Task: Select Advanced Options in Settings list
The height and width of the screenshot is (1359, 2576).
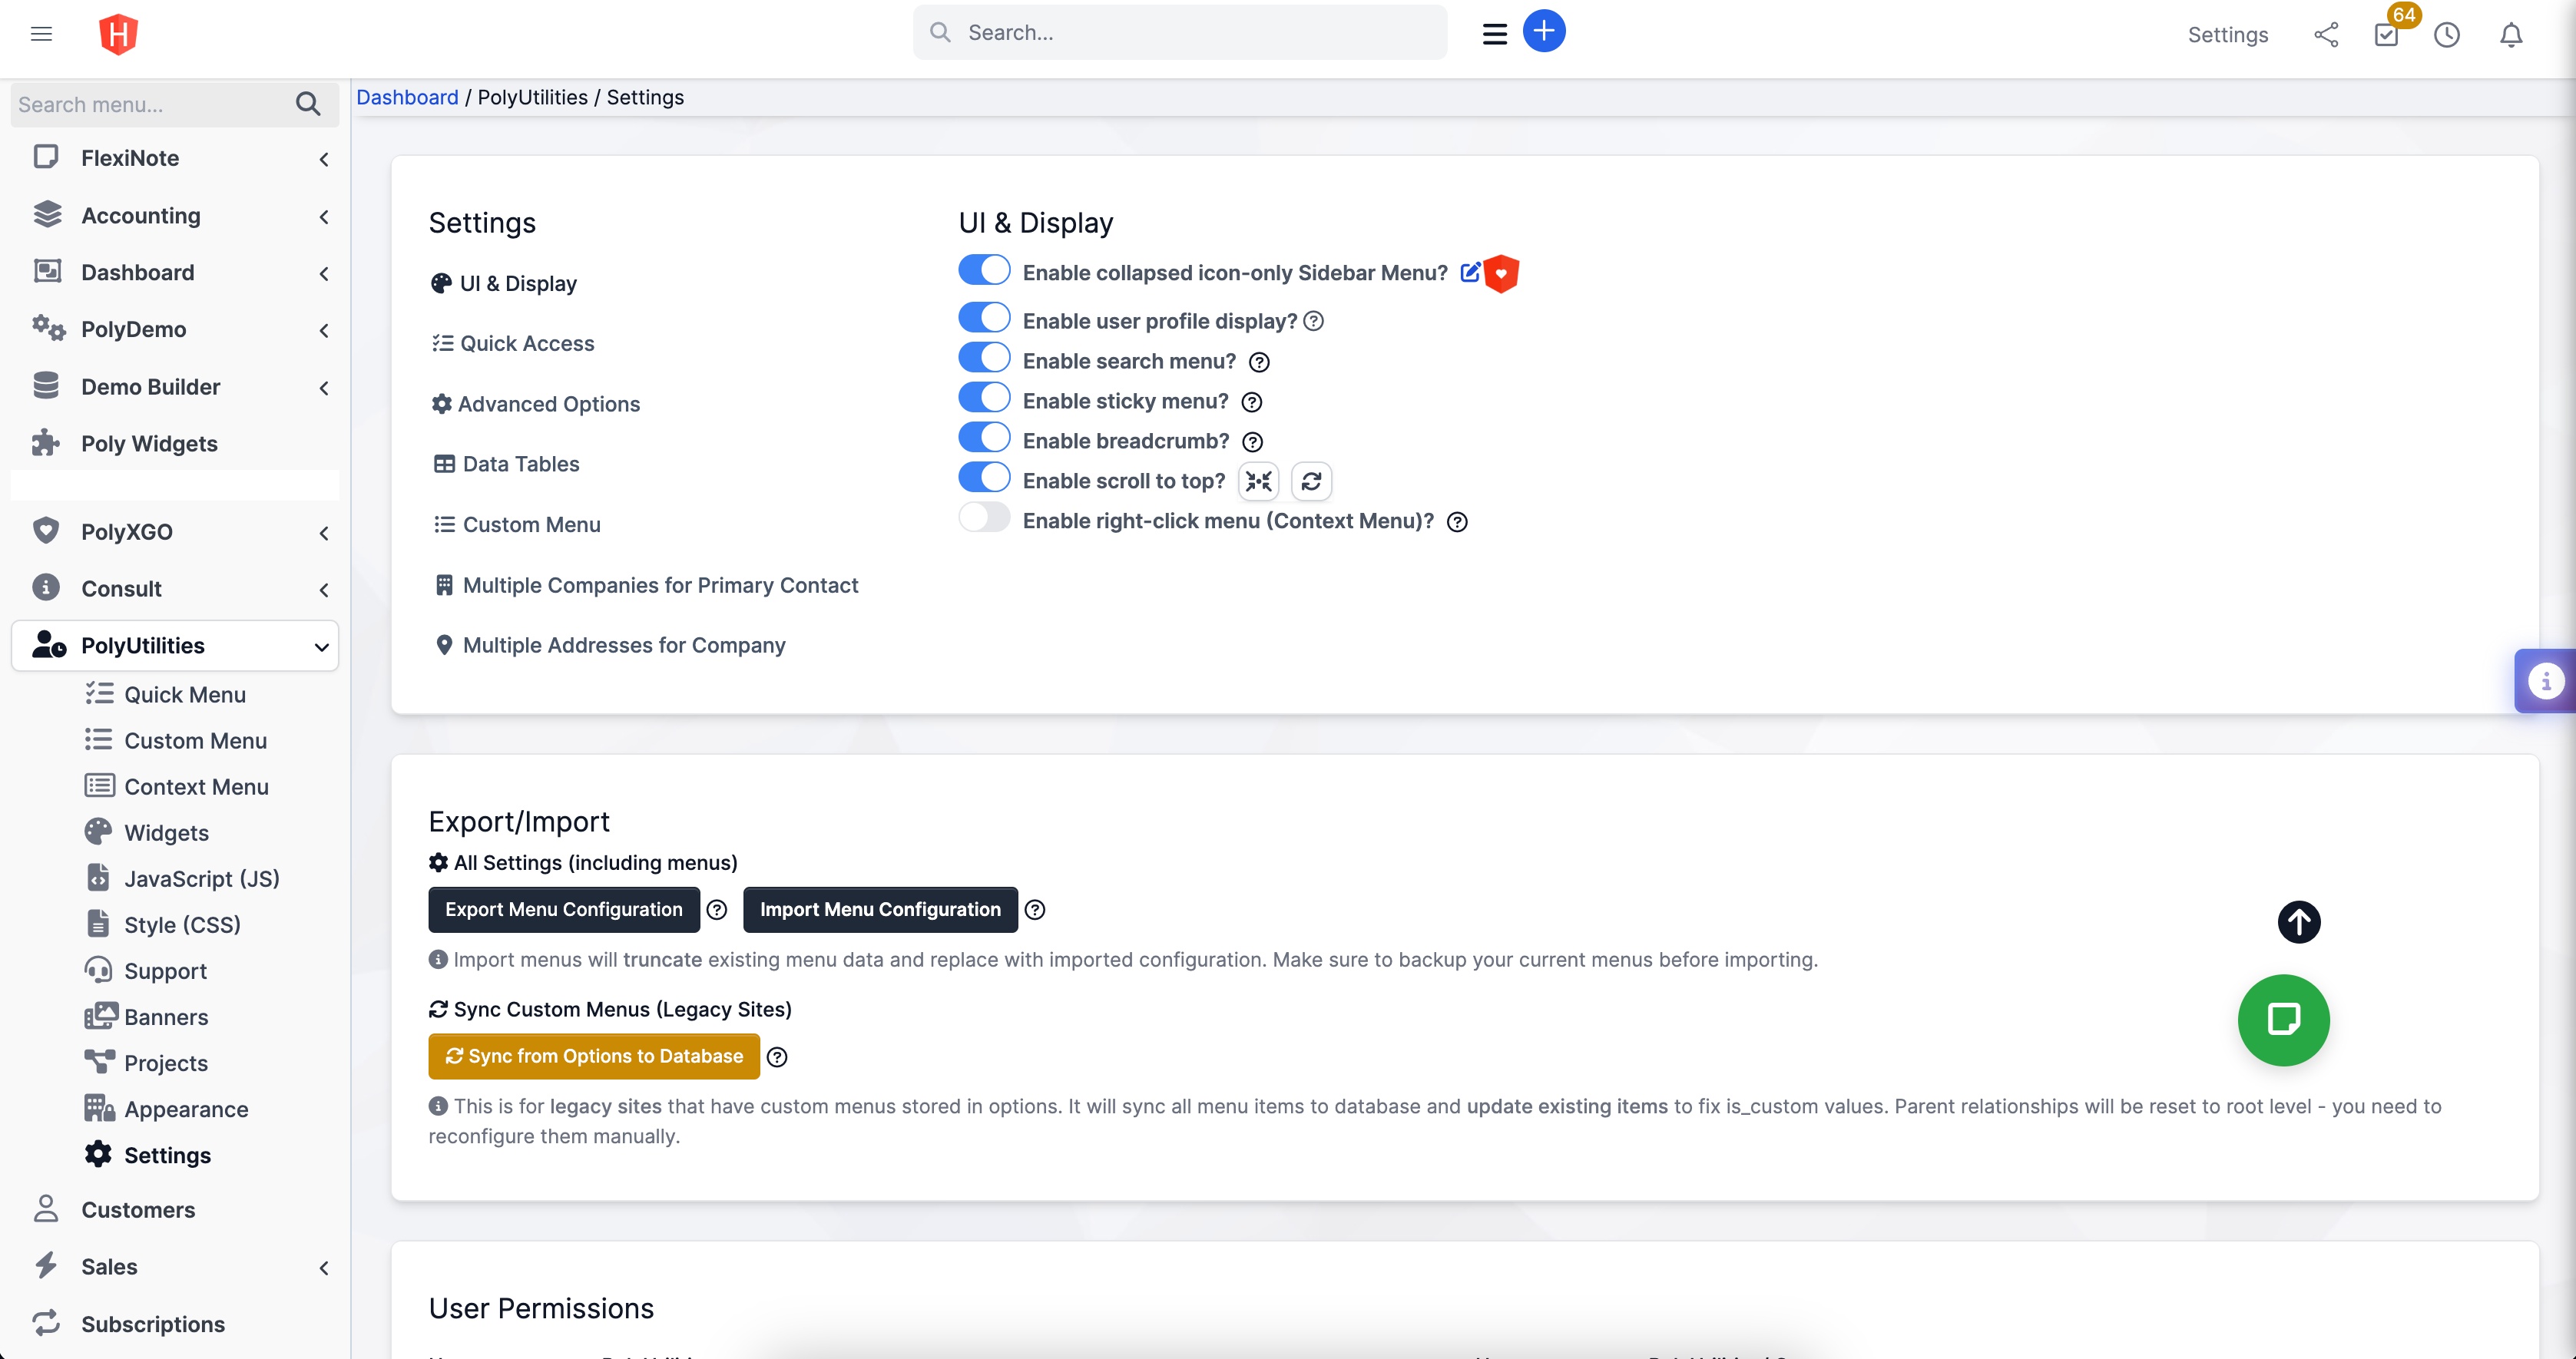Action: [548, 404]
